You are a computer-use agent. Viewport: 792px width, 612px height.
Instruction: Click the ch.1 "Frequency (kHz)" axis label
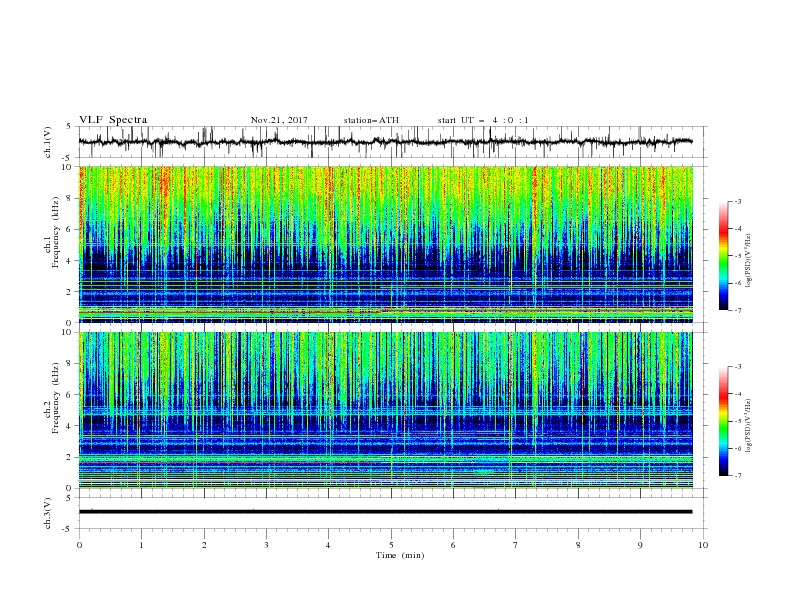(55, 232)
